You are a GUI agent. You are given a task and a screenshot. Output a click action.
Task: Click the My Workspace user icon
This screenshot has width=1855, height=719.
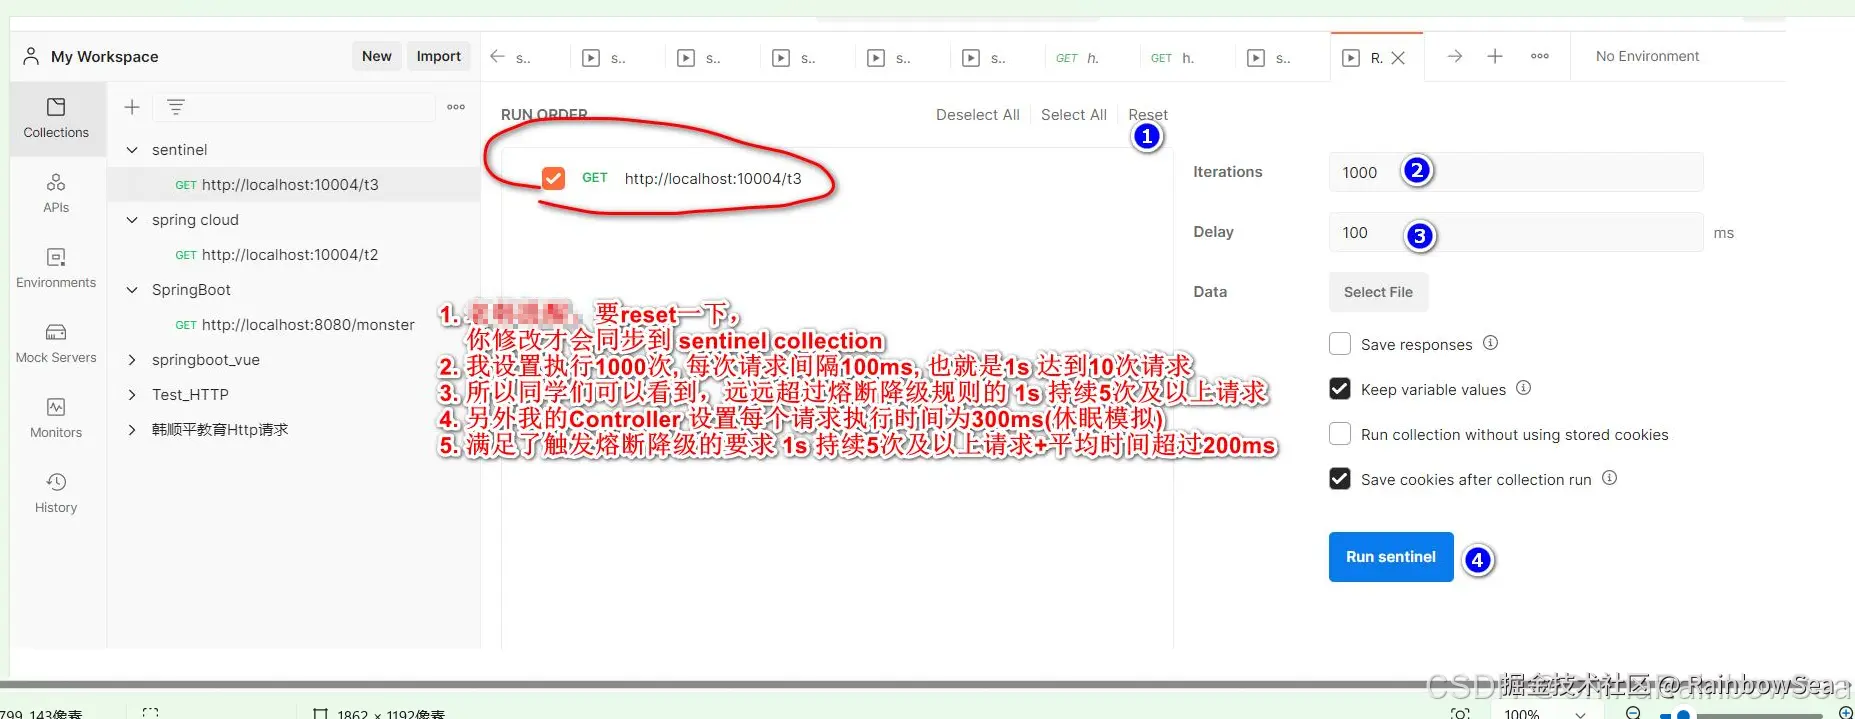pos(31,56)
